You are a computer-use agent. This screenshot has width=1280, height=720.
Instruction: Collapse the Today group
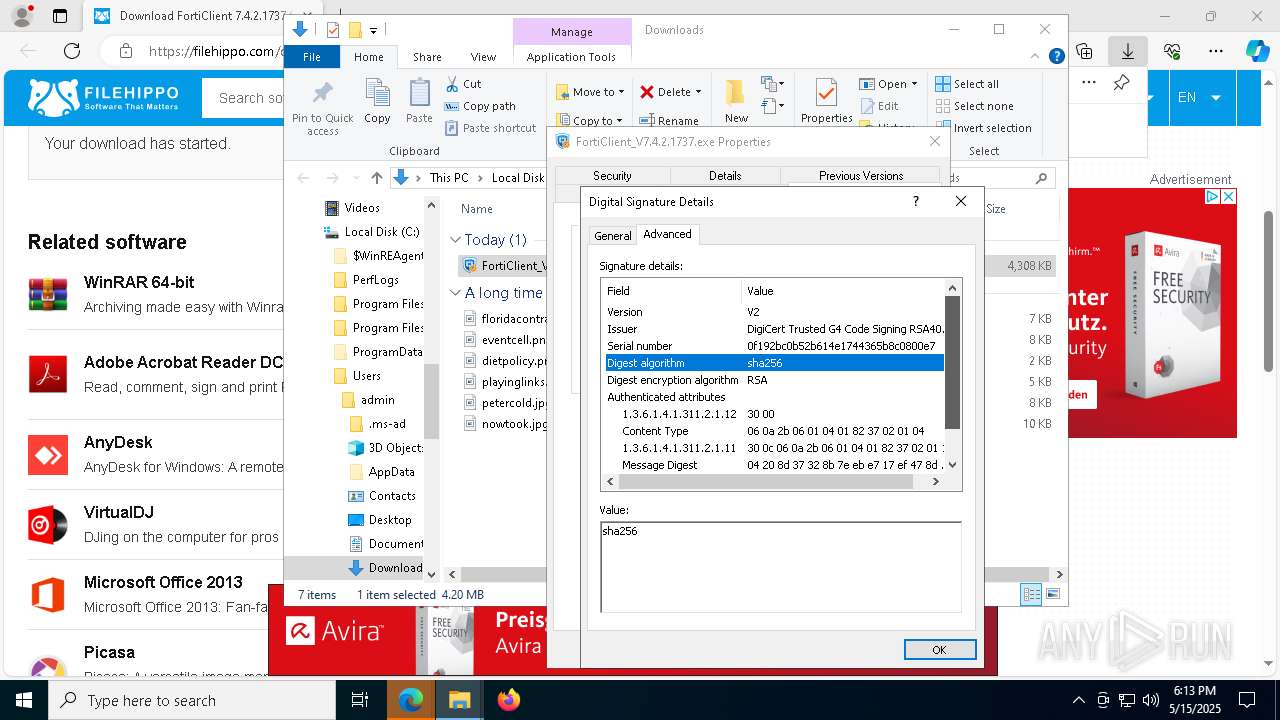pyautogui.click(x=455, y=240)
